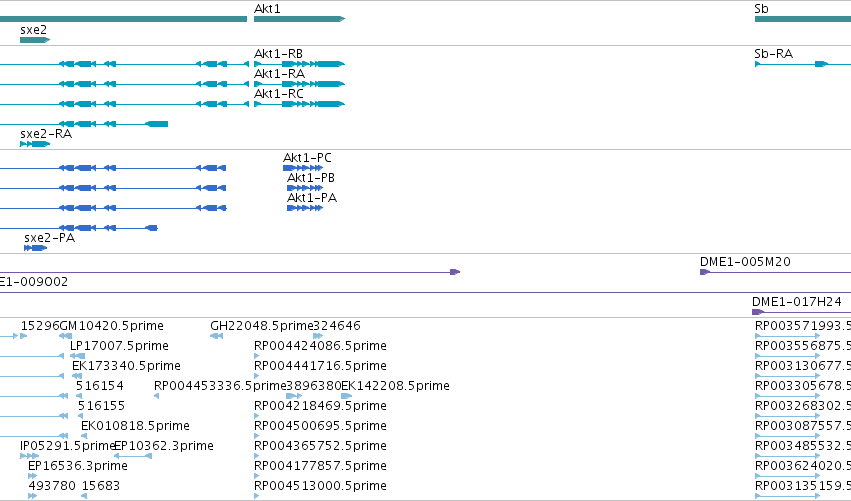Select the RP004218469.5prime EST label
Viewport: 851px width, 501px height.
[x=320, y=406]
